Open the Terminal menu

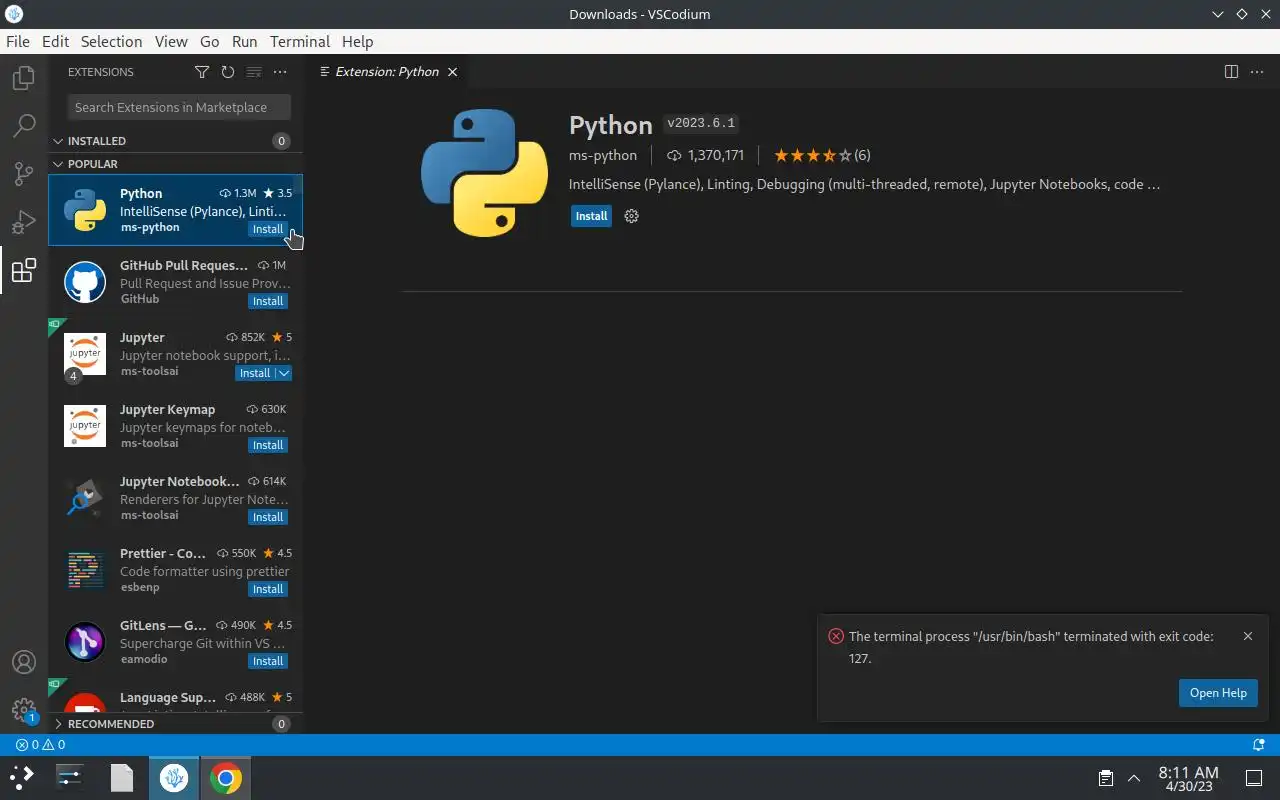coord(300,41)
